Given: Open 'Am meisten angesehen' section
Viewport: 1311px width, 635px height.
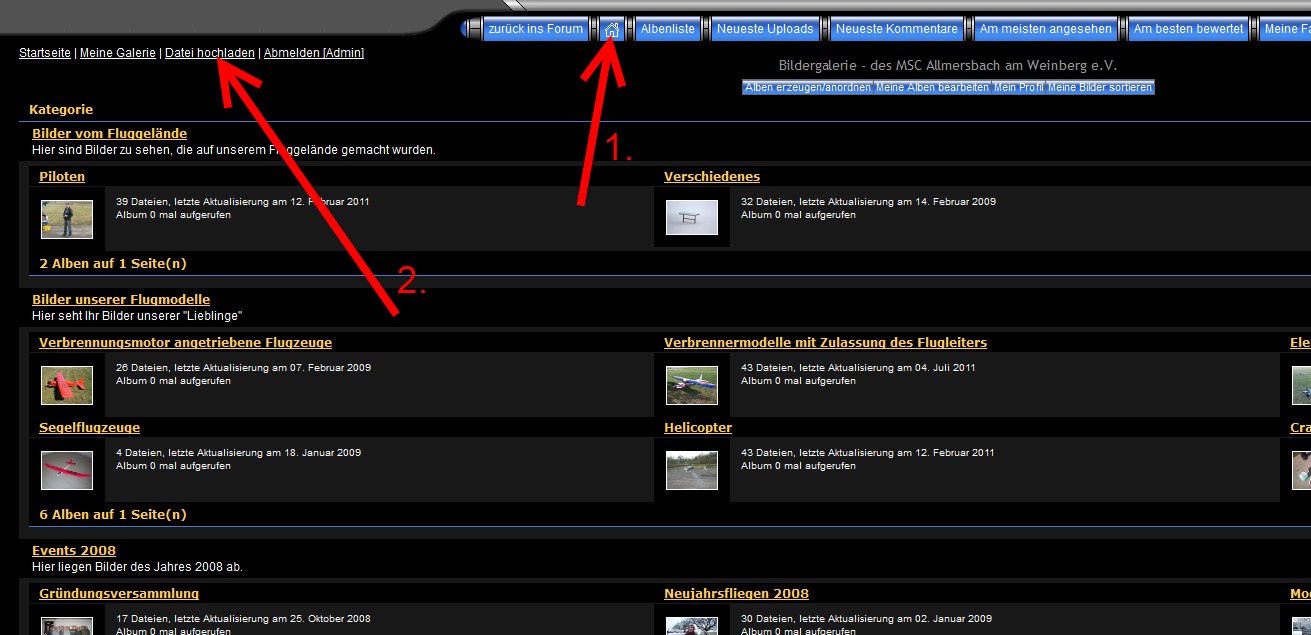Looking at the screenshot, I should pyautogui.click(x=1046, y=29).
